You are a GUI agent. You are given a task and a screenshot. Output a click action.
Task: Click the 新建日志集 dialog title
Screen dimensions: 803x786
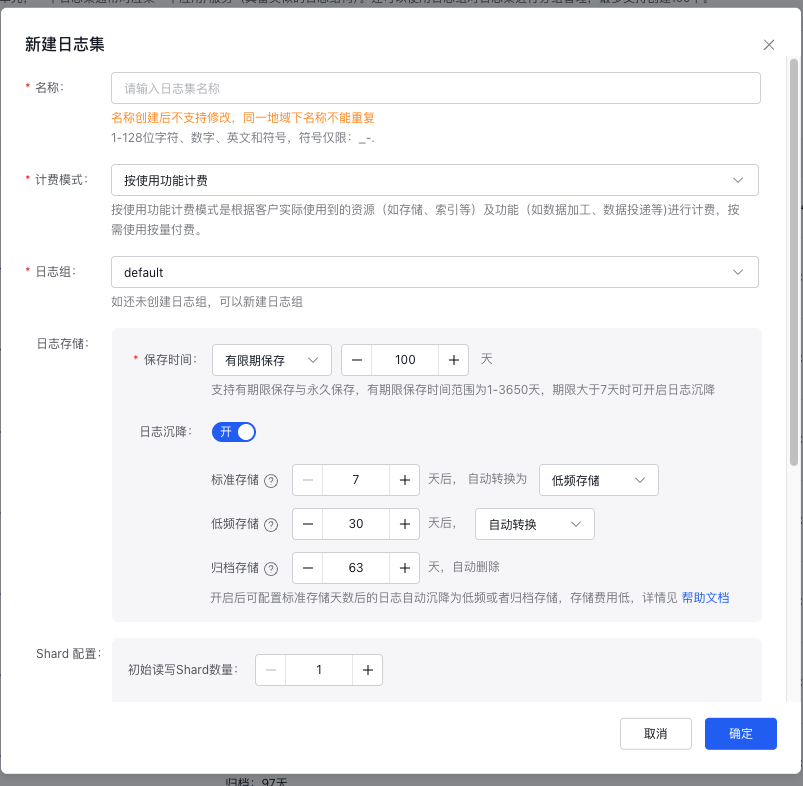pos(65,45)
